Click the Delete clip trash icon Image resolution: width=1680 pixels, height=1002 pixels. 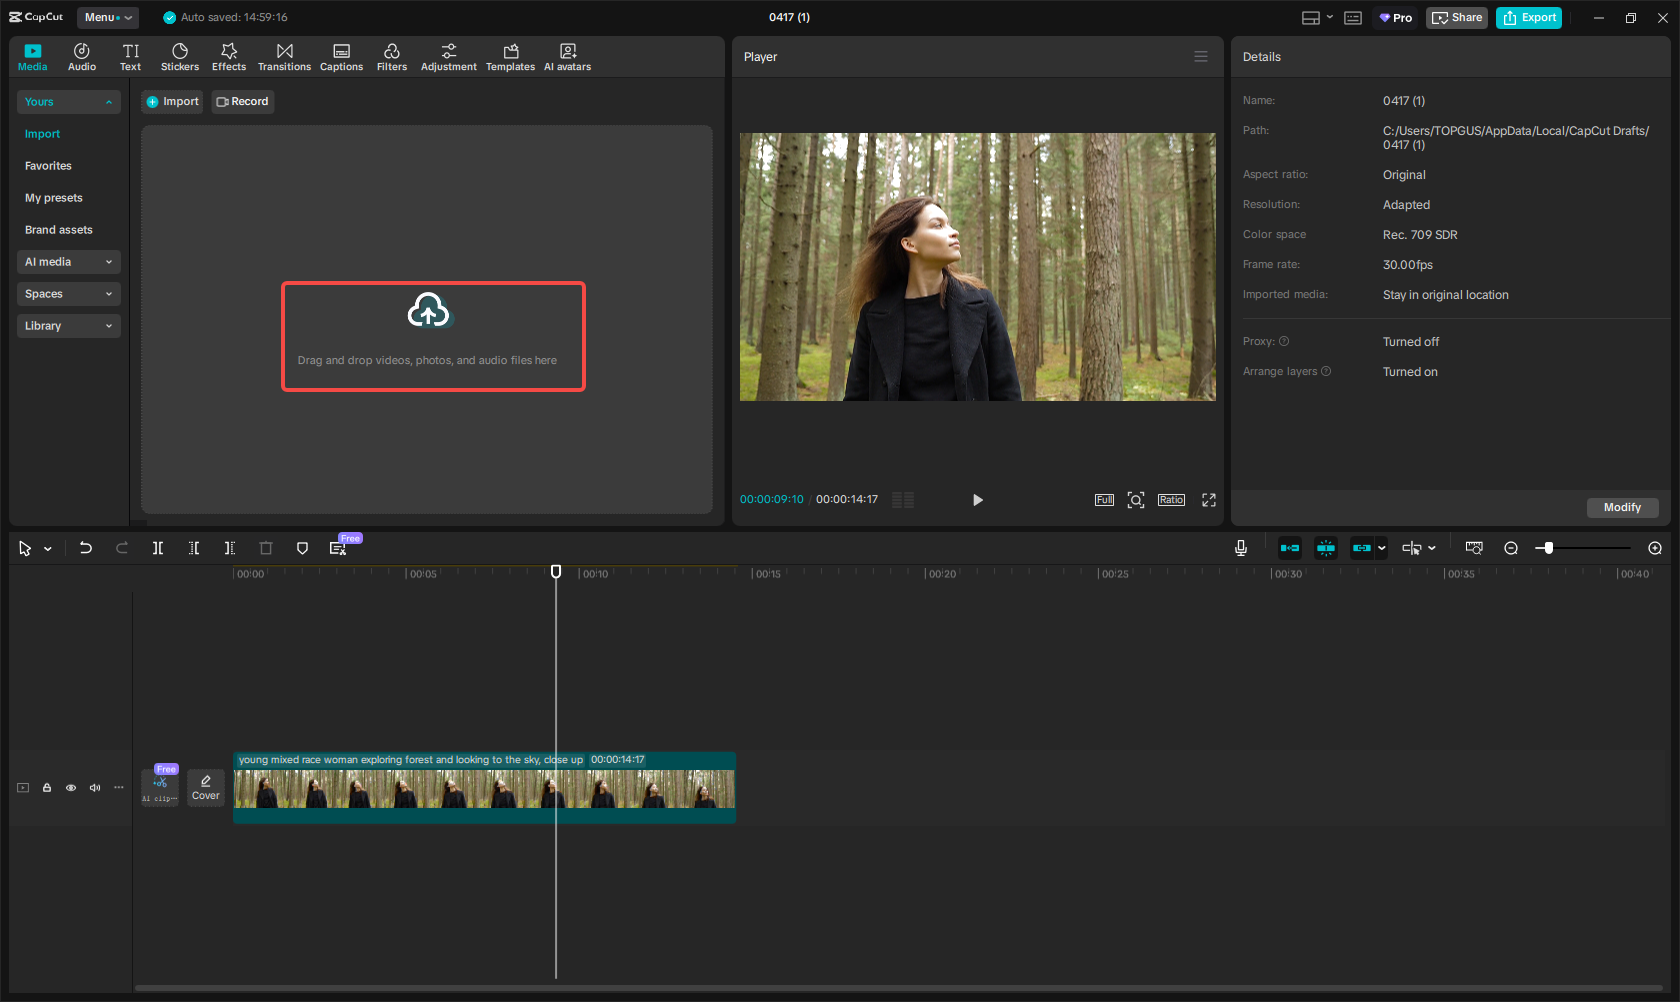[266, 548]
